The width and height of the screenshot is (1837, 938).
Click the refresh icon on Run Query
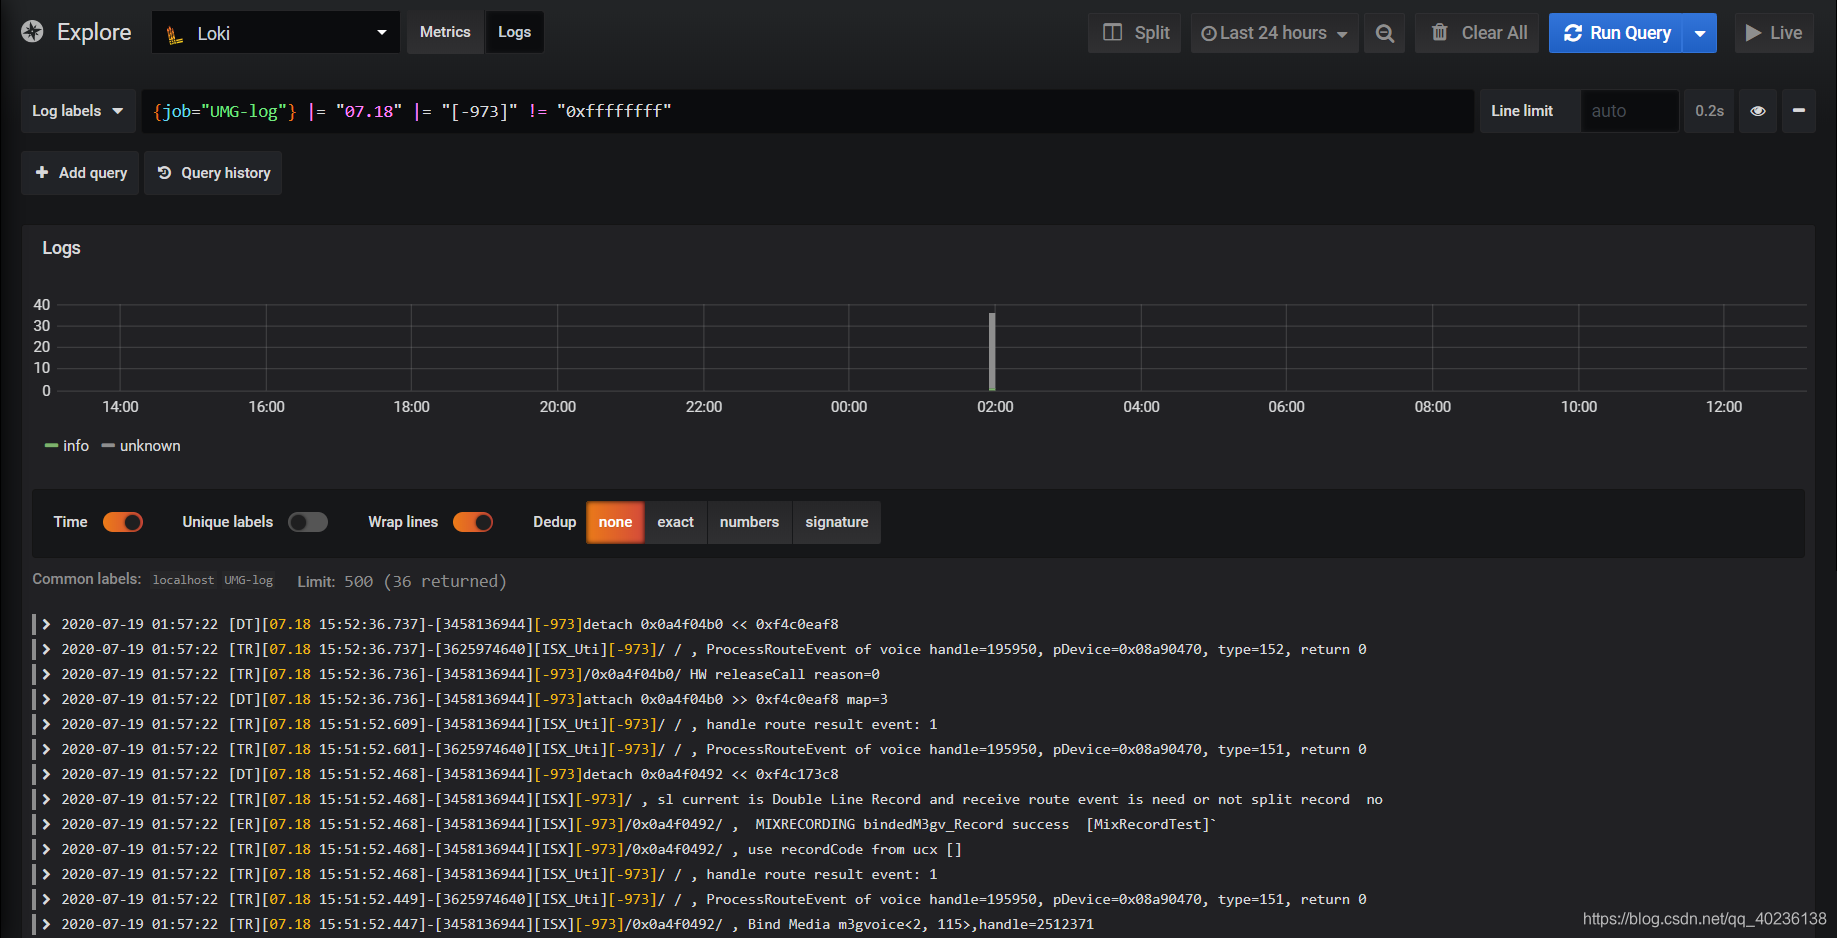coord(1573,33)
